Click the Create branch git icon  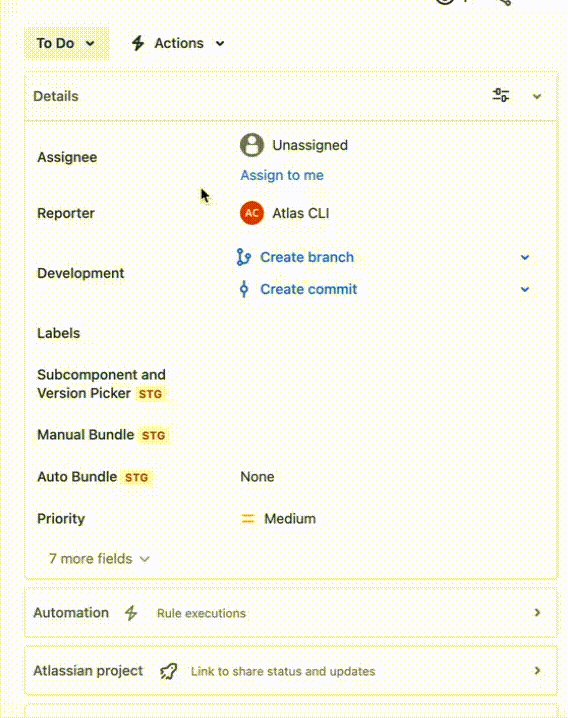point(244,257)
